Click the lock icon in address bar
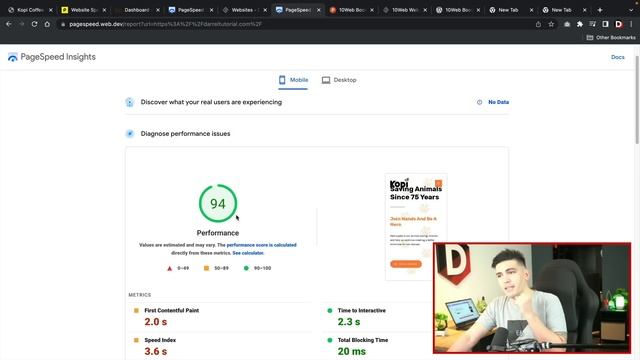Viewport: 640px width, 360px height. 62,24
